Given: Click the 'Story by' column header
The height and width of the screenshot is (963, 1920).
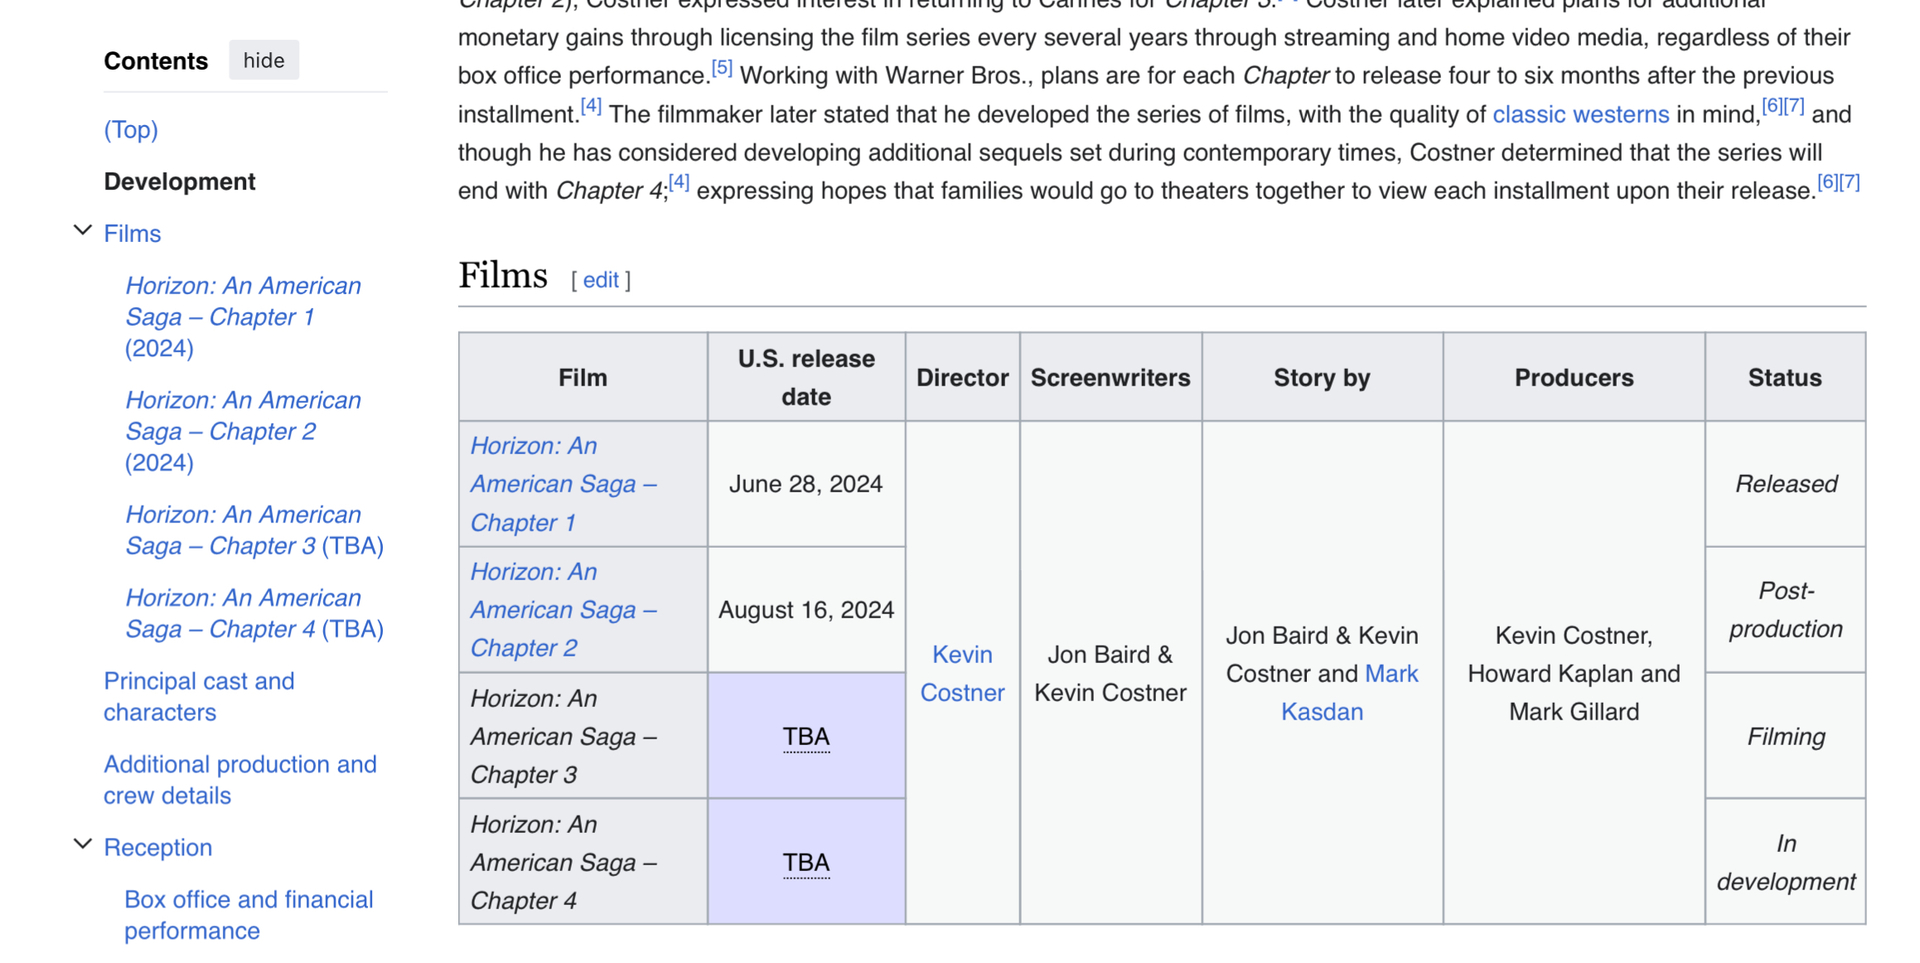Looking at the screenshot, I should point(1322,377).
